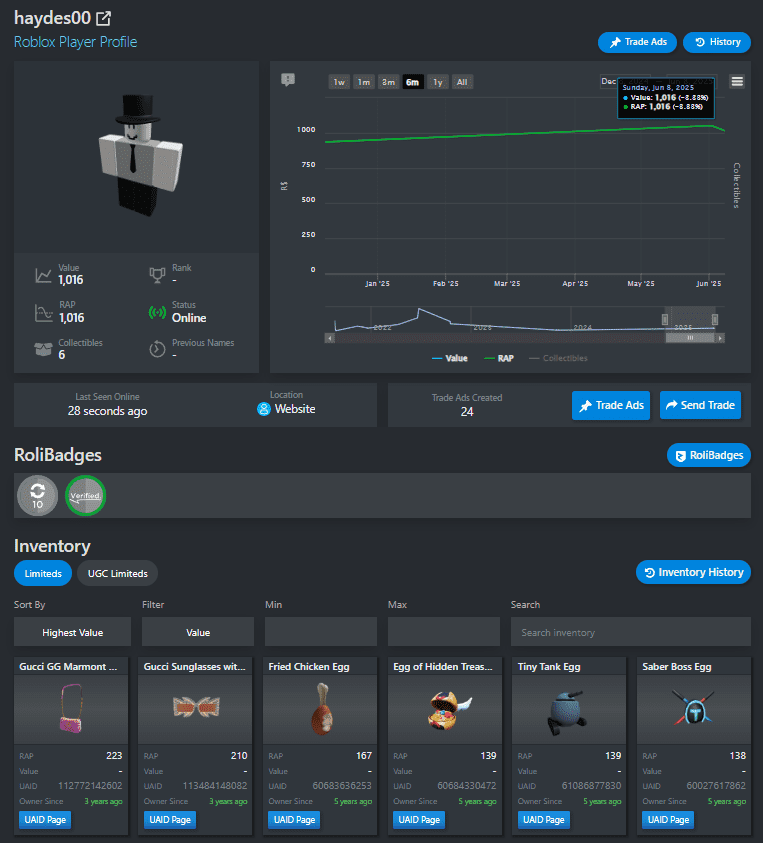The width and height of the screenshot is (763, 843).
Task: Click the Rank trophy icon
Action: [157, 275]
